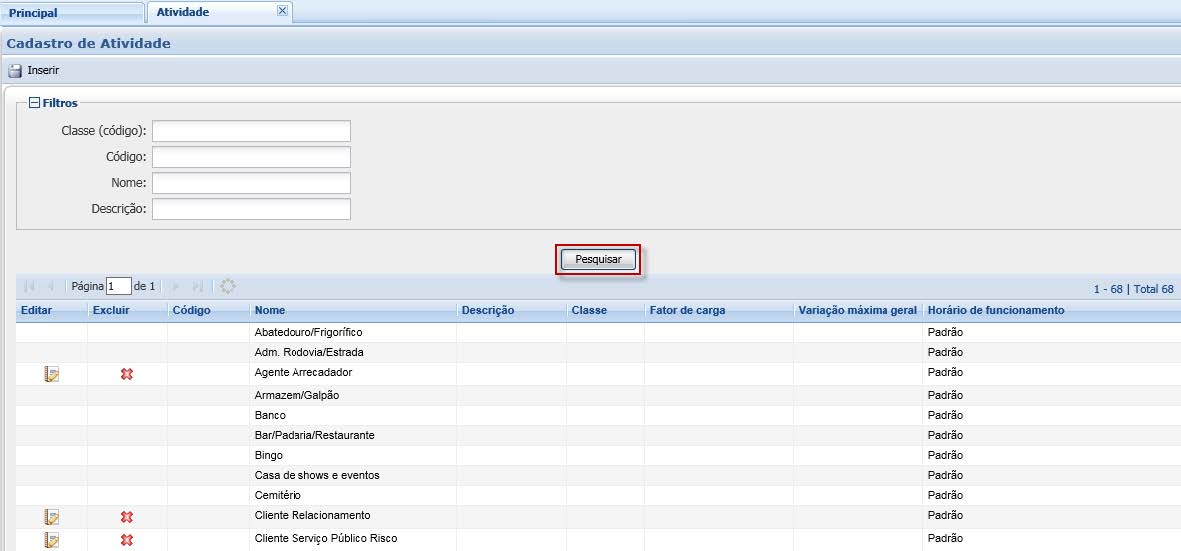Edit the Cliente Serviço Público Risco row
1181x551 pixels.
52,540
